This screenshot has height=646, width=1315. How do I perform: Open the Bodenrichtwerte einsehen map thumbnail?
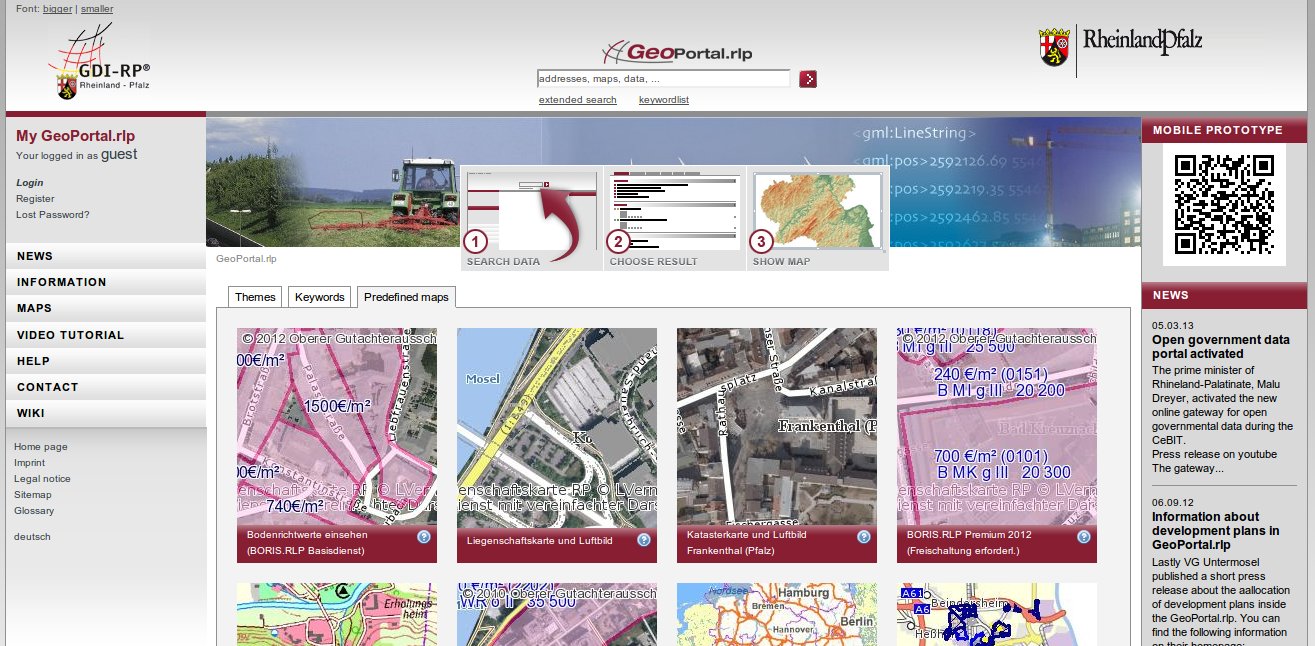pos(337,427)
